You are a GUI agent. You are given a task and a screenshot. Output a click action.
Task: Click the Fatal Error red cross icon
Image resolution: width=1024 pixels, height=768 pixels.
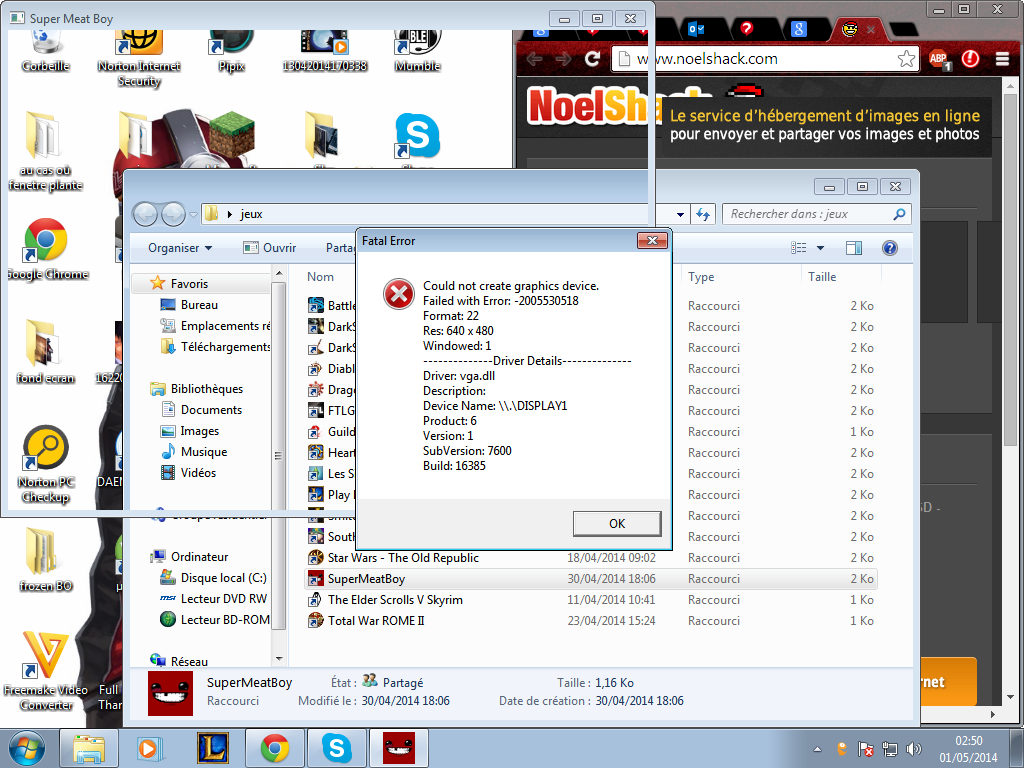point(398,294)
